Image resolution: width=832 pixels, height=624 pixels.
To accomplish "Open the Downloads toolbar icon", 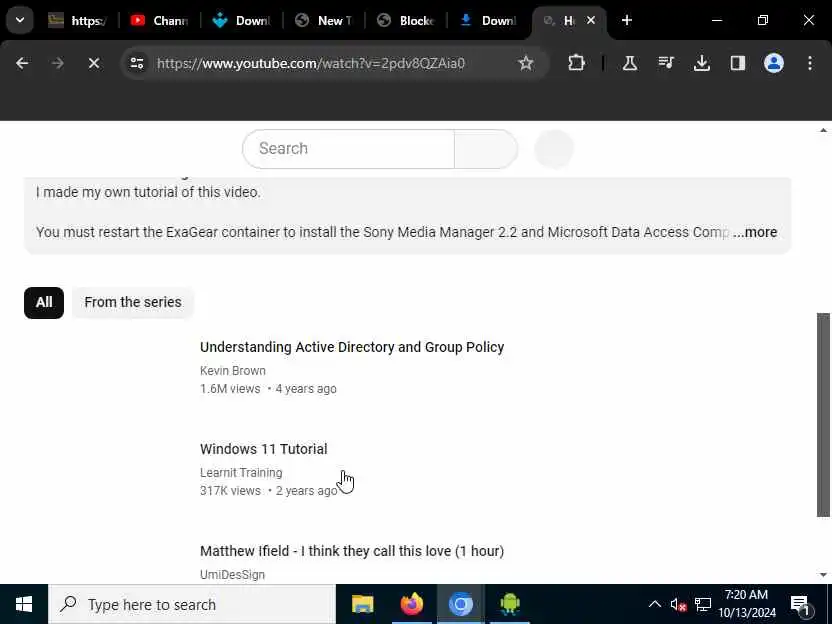I will click(x=702, y=64).
